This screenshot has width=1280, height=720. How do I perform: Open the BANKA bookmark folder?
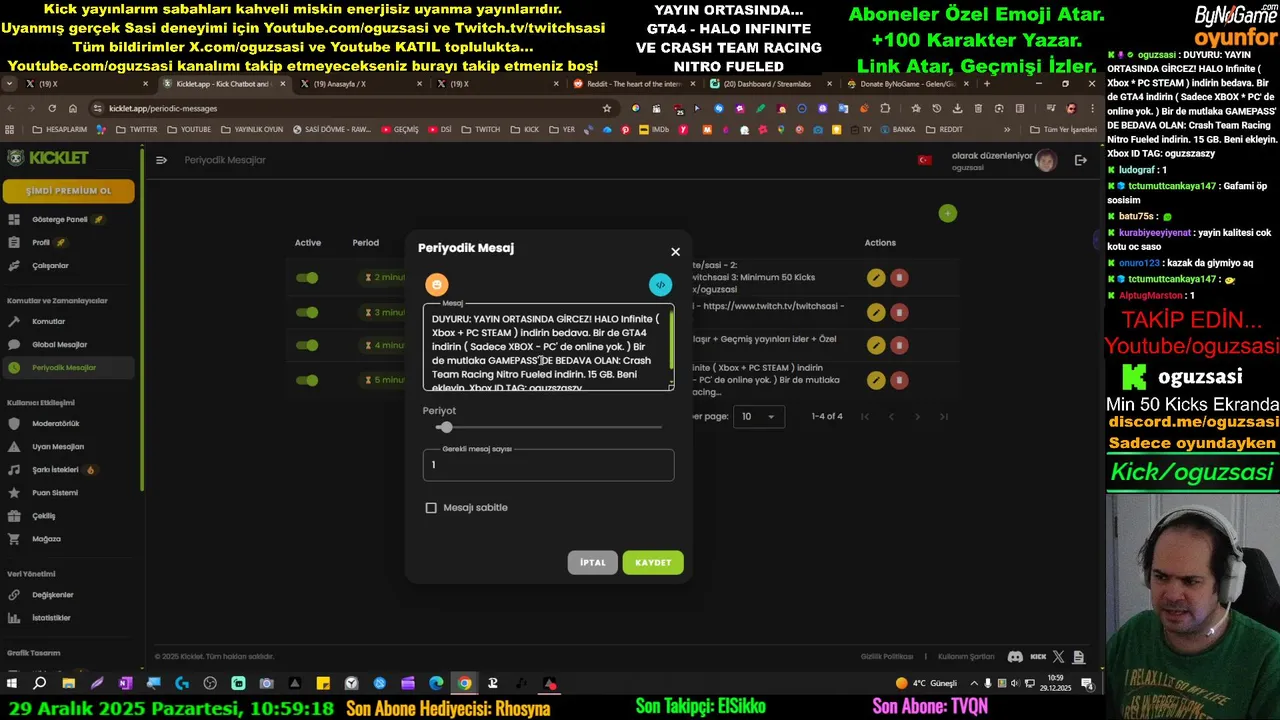(x=897, y=129)
